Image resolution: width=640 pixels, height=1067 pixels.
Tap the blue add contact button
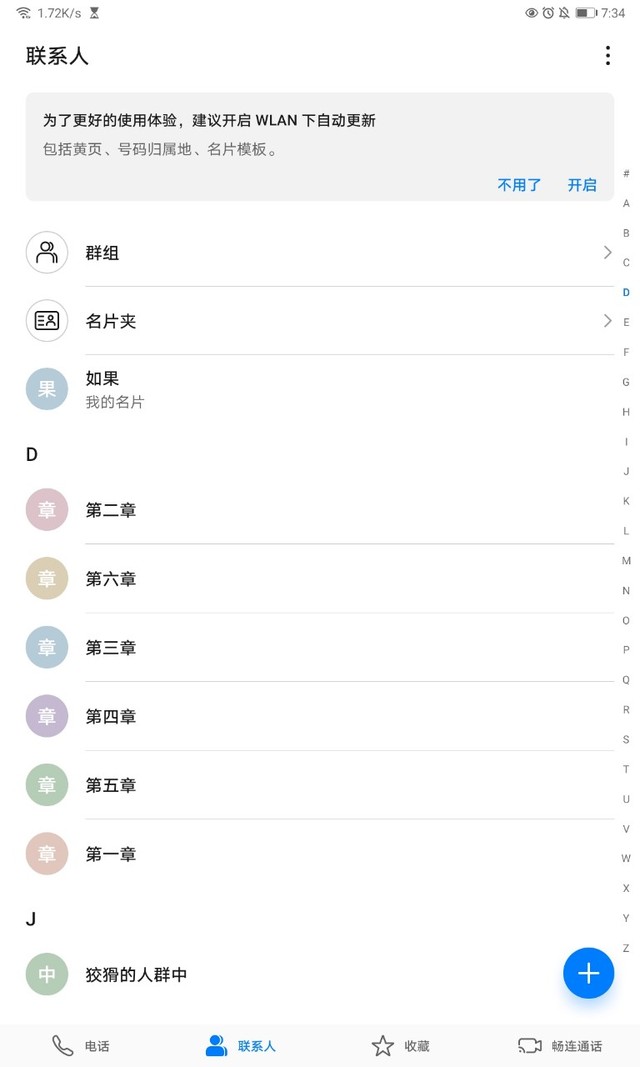(588, 973)
